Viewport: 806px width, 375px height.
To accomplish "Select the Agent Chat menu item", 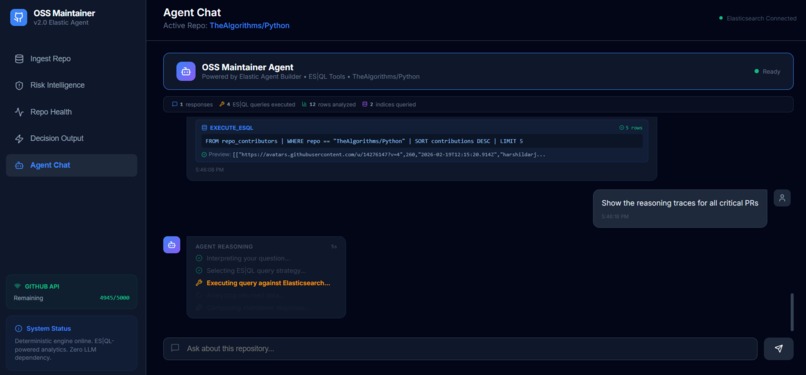I will point(71,165).
